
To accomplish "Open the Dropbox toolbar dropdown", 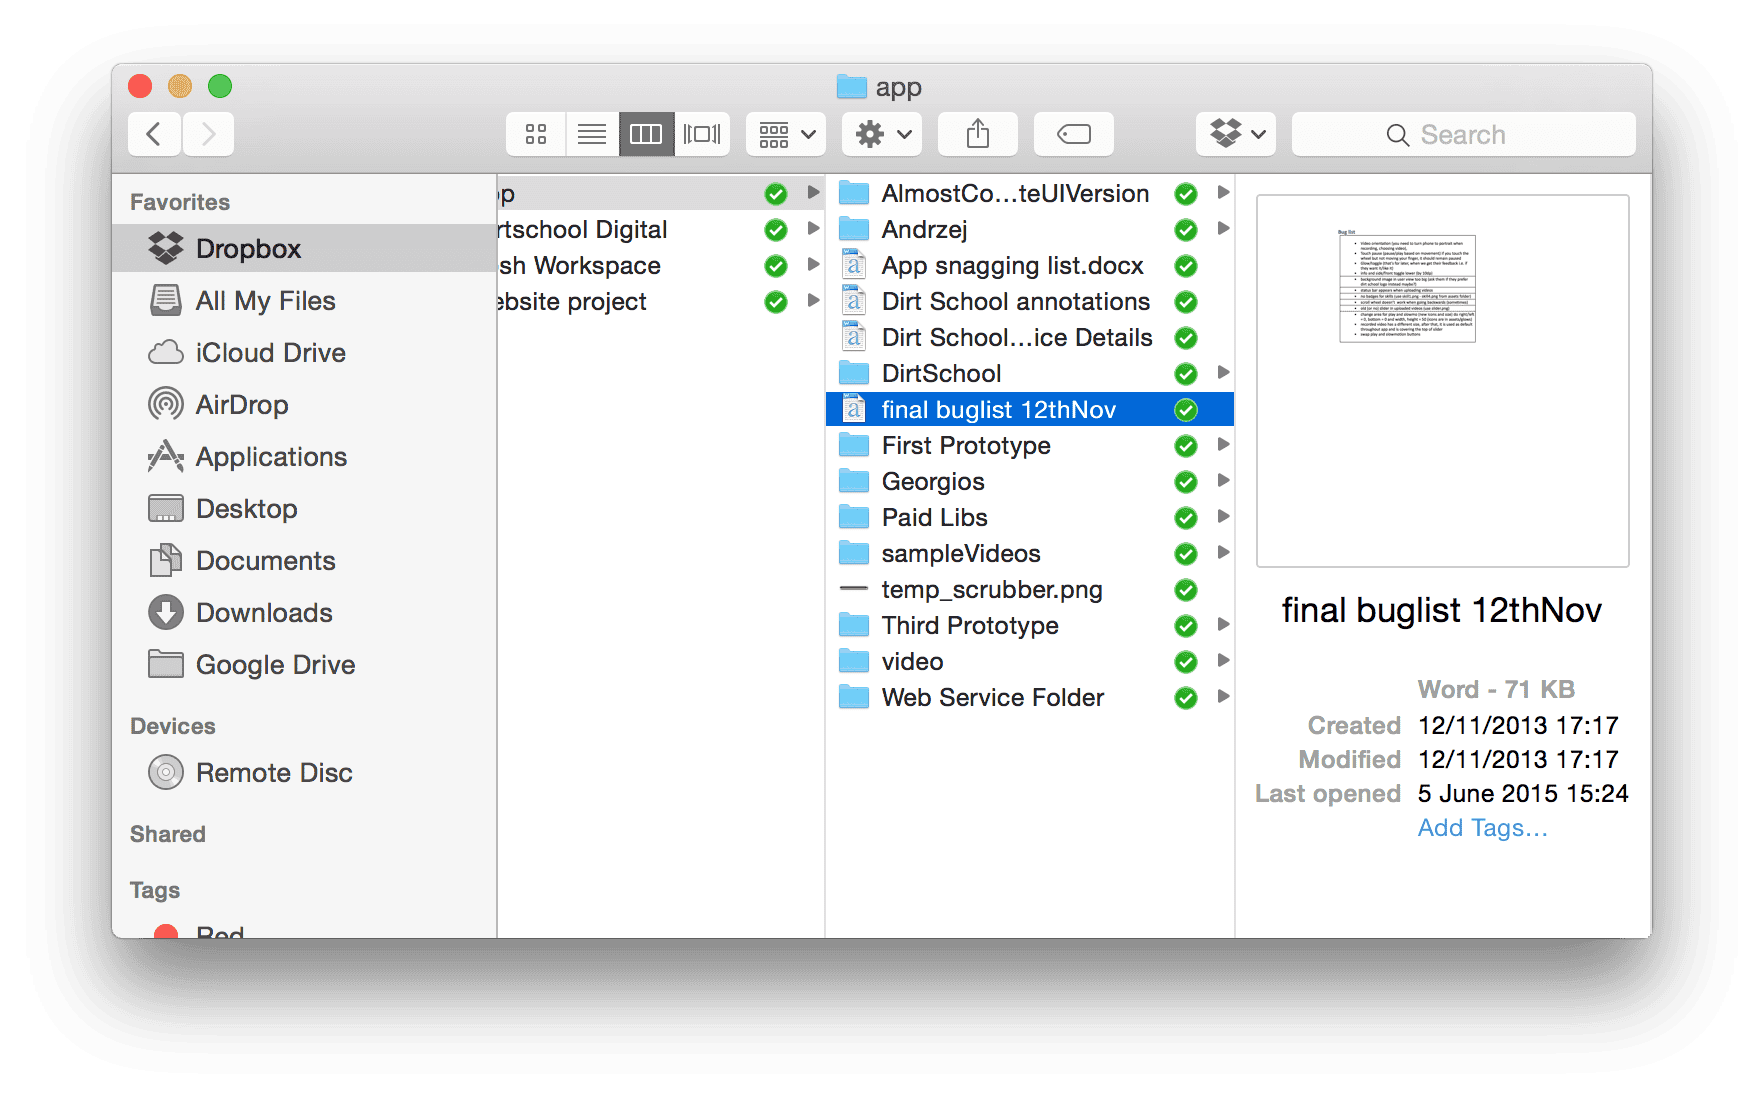I will pos(1236,134).
